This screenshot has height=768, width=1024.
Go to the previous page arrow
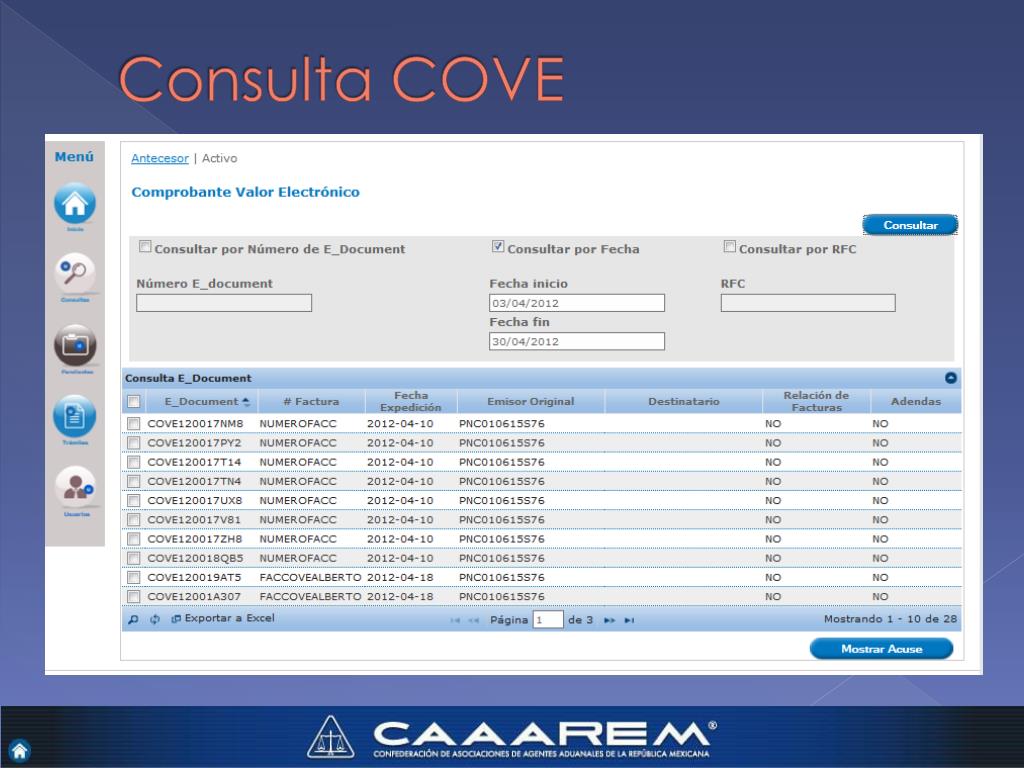473,620
